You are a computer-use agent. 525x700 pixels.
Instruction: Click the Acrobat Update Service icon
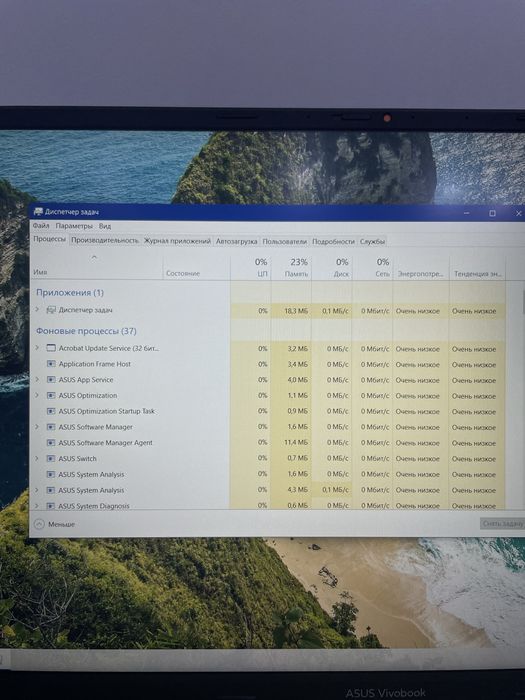pos(51,348)
